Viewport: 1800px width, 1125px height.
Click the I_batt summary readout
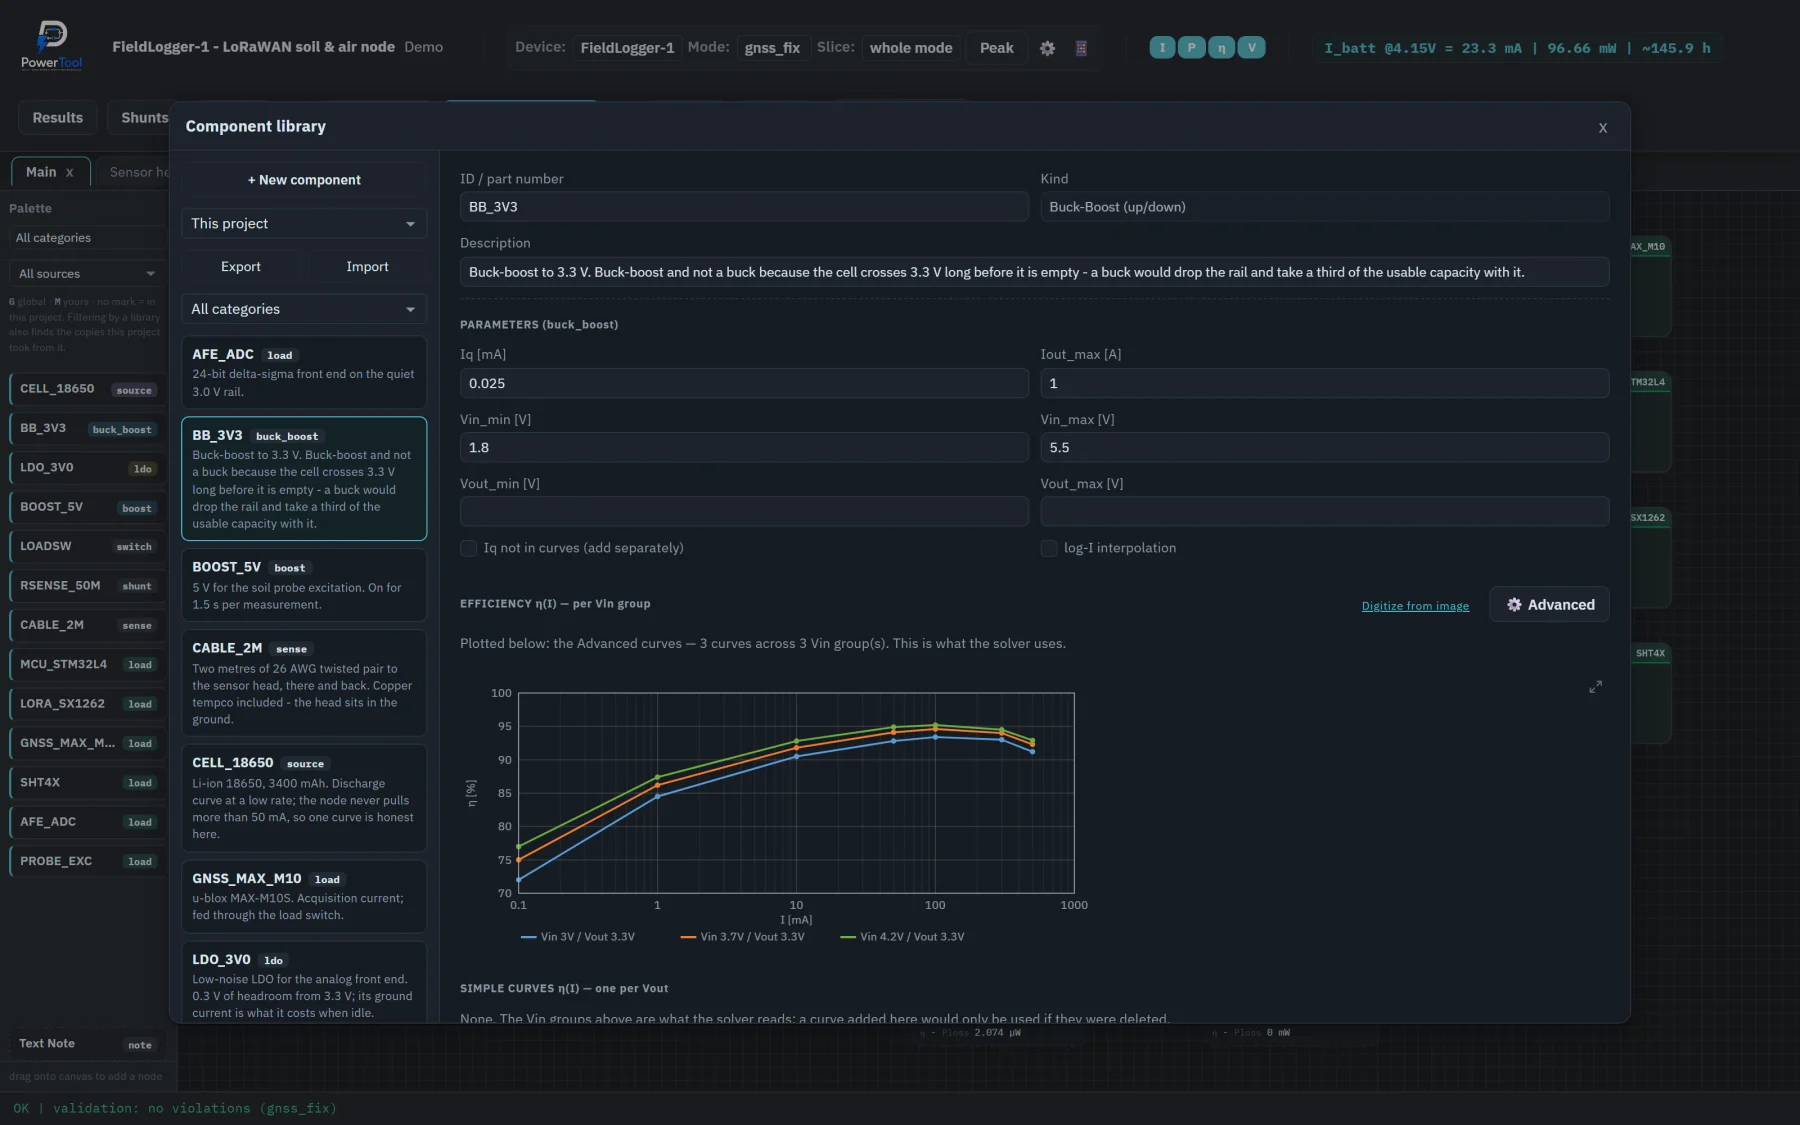[1517, 48]
